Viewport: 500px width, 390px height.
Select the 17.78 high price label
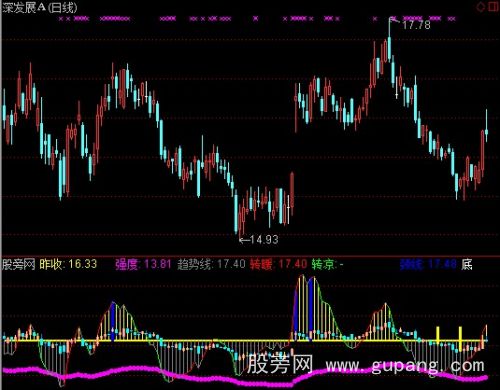(416, 25)
